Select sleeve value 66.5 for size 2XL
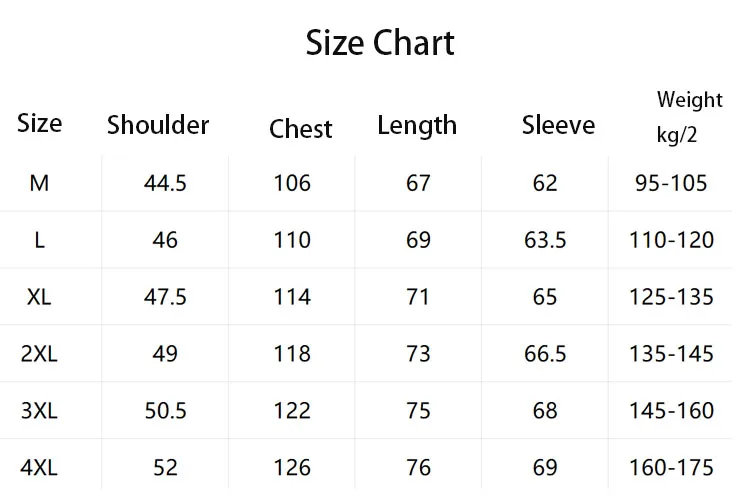This screenshot has height=500, width=750. pyautogui.click(x=545, y=354)
